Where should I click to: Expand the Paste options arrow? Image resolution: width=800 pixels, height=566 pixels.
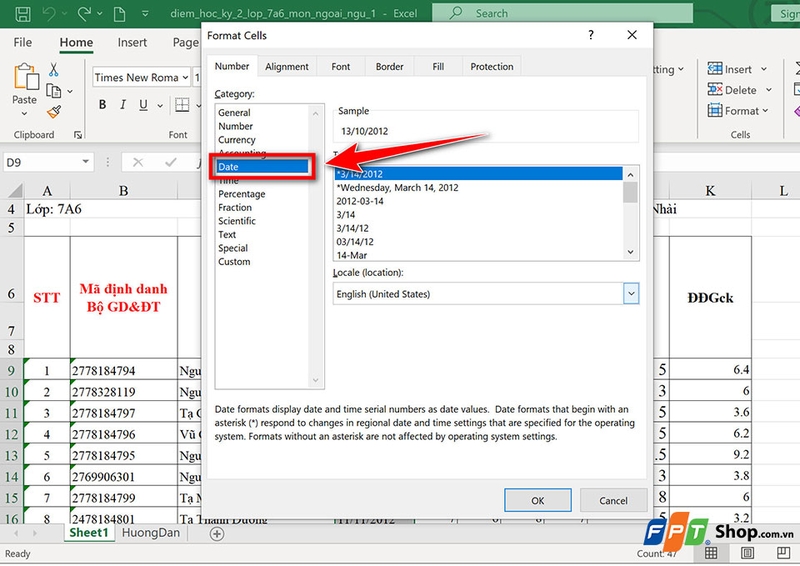point(24,113)
